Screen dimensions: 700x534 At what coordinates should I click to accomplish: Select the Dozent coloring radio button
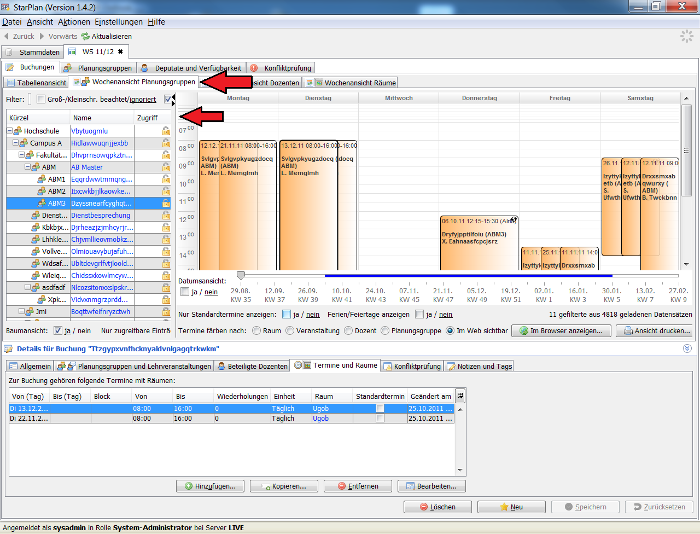[x=348, y=330]
